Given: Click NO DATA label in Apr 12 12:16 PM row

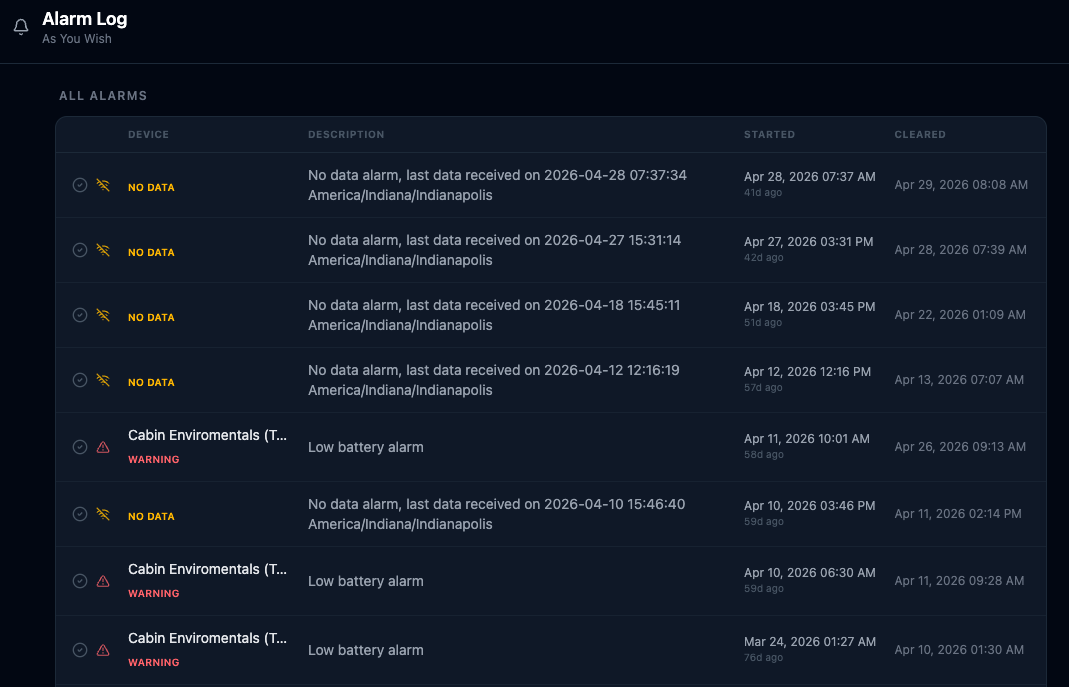Looking at the screenshot, I should tap(151, 382).
